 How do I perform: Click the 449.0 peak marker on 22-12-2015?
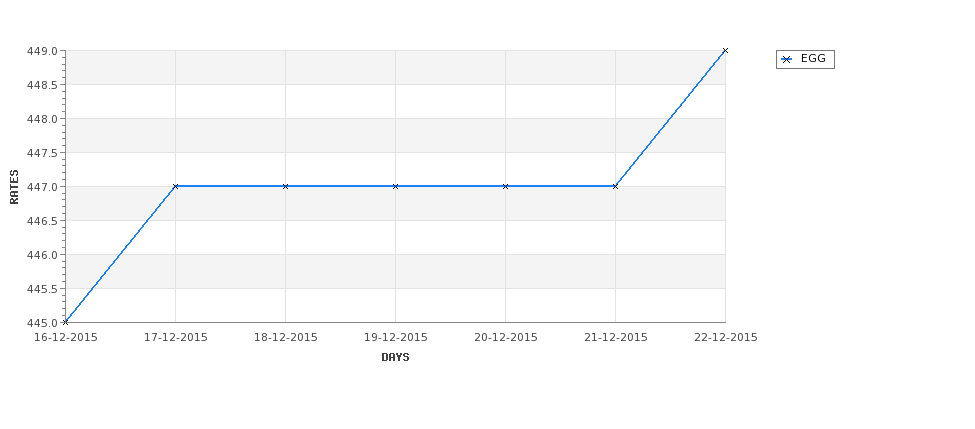click(x=725, y=51)
